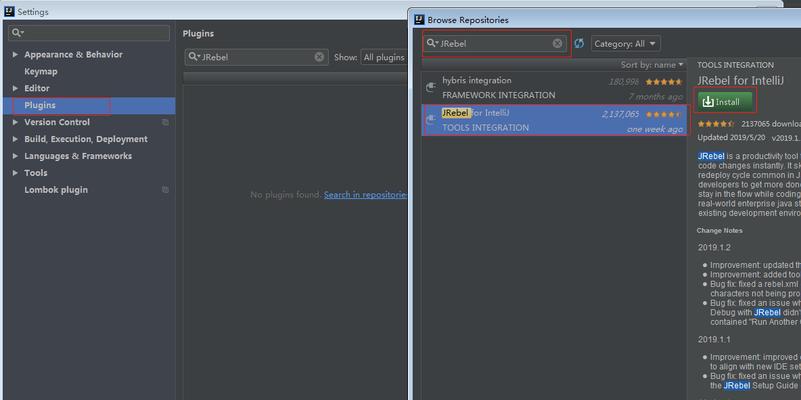The width and height of the screenshot is (801, 400).
Task: Click the Settings sidebar search magnifier icon
Action: click(17, 33)
